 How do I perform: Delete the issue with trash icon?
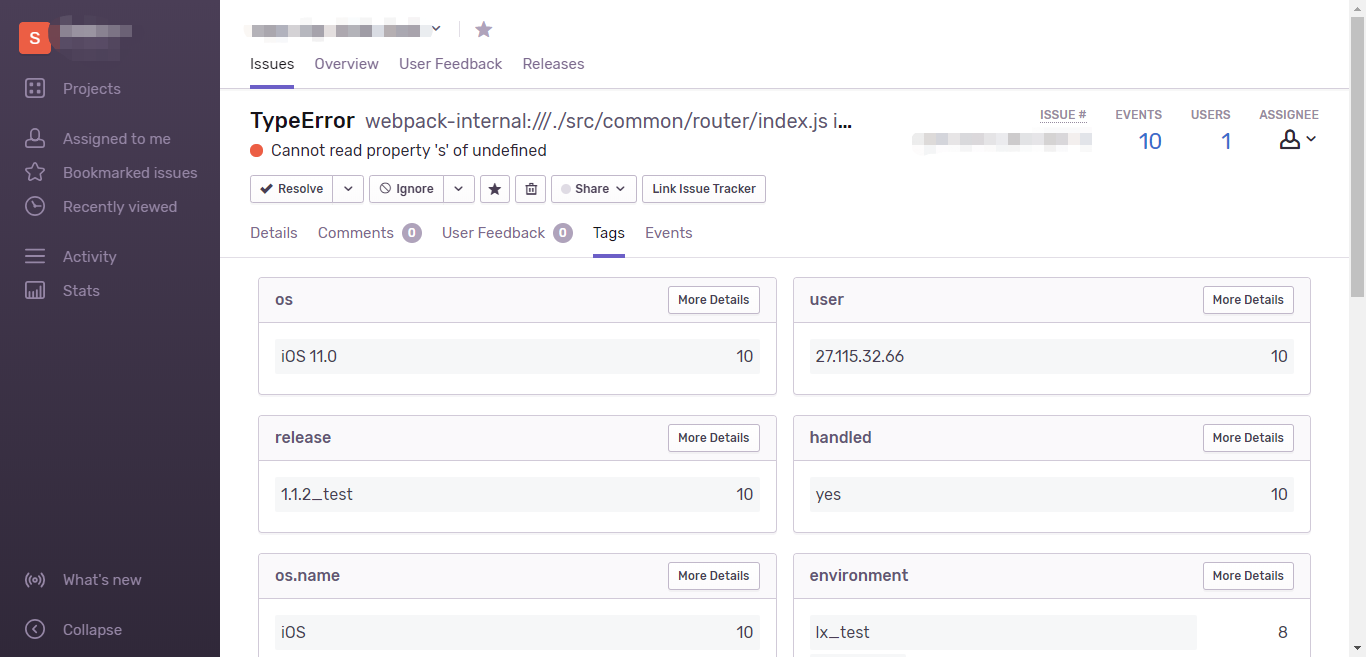(531, 189)
